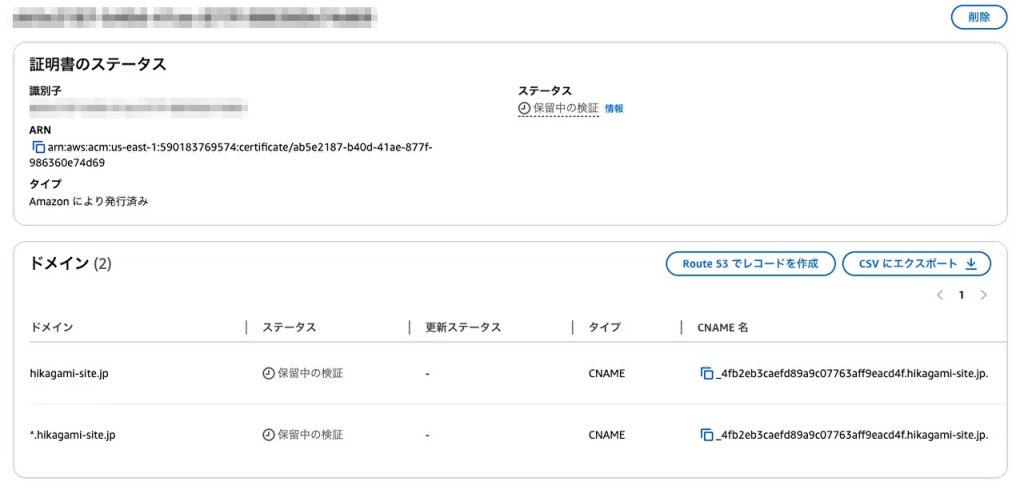Click the 更新ステータス column header
Screen dimensions: 1024x490
click(x=463, y=327)
